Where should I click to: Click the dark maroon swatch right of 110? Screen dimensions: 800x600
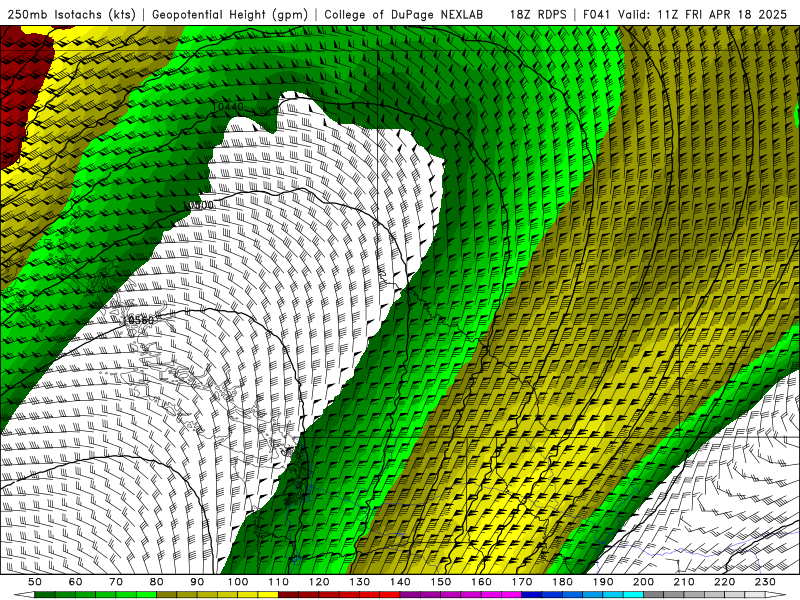coord(288,595)
